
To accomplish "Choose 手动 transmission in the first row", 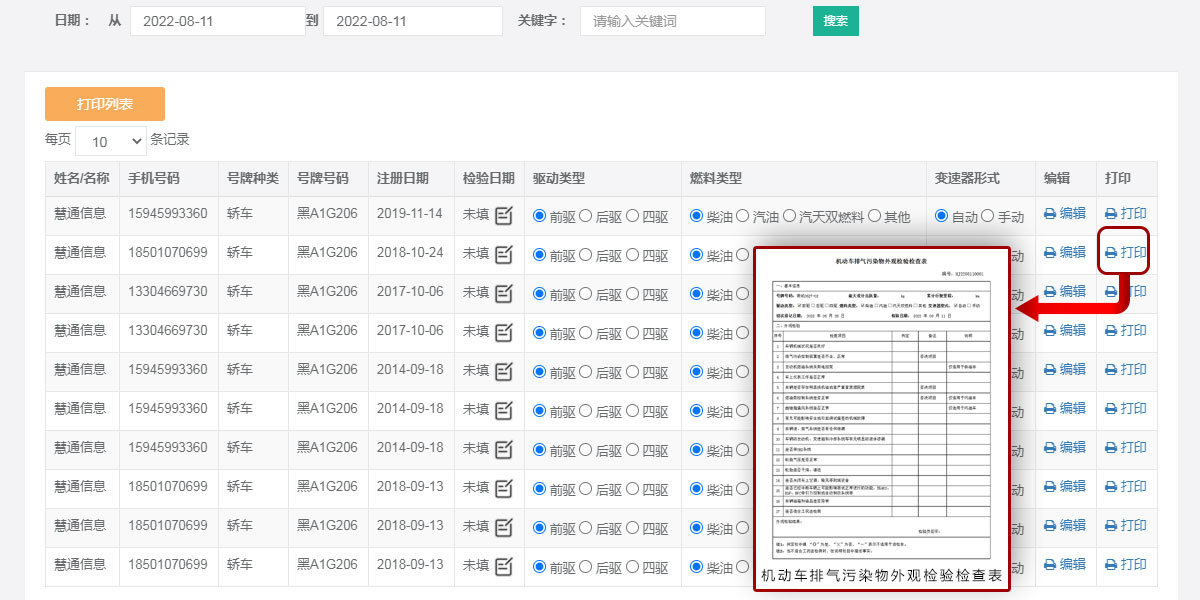I will click(x=988, y=215).
